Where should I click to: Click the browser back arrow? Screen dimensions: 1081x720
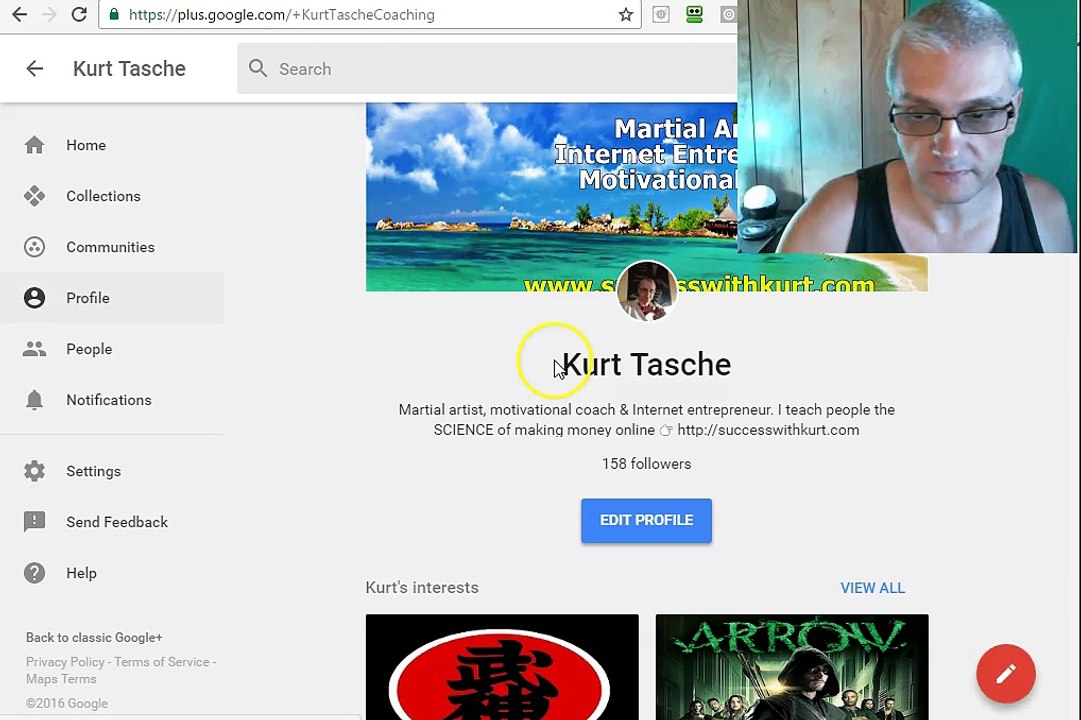(19, 14)
